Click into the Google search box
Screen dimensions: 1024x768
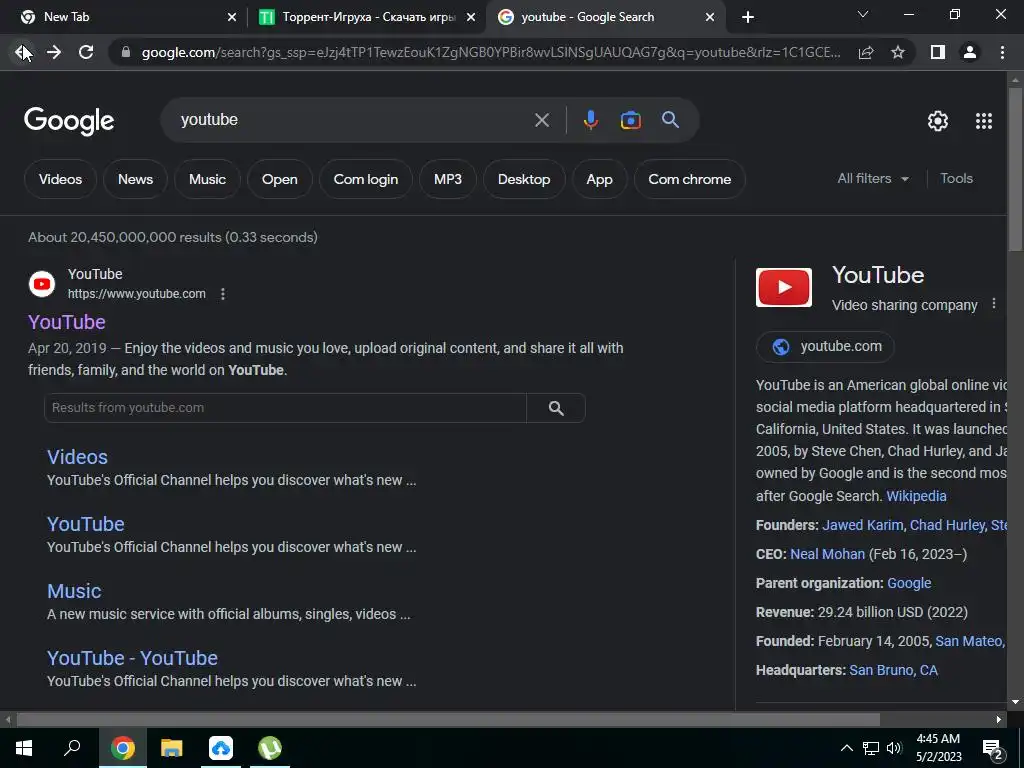(x=353, y=120)
